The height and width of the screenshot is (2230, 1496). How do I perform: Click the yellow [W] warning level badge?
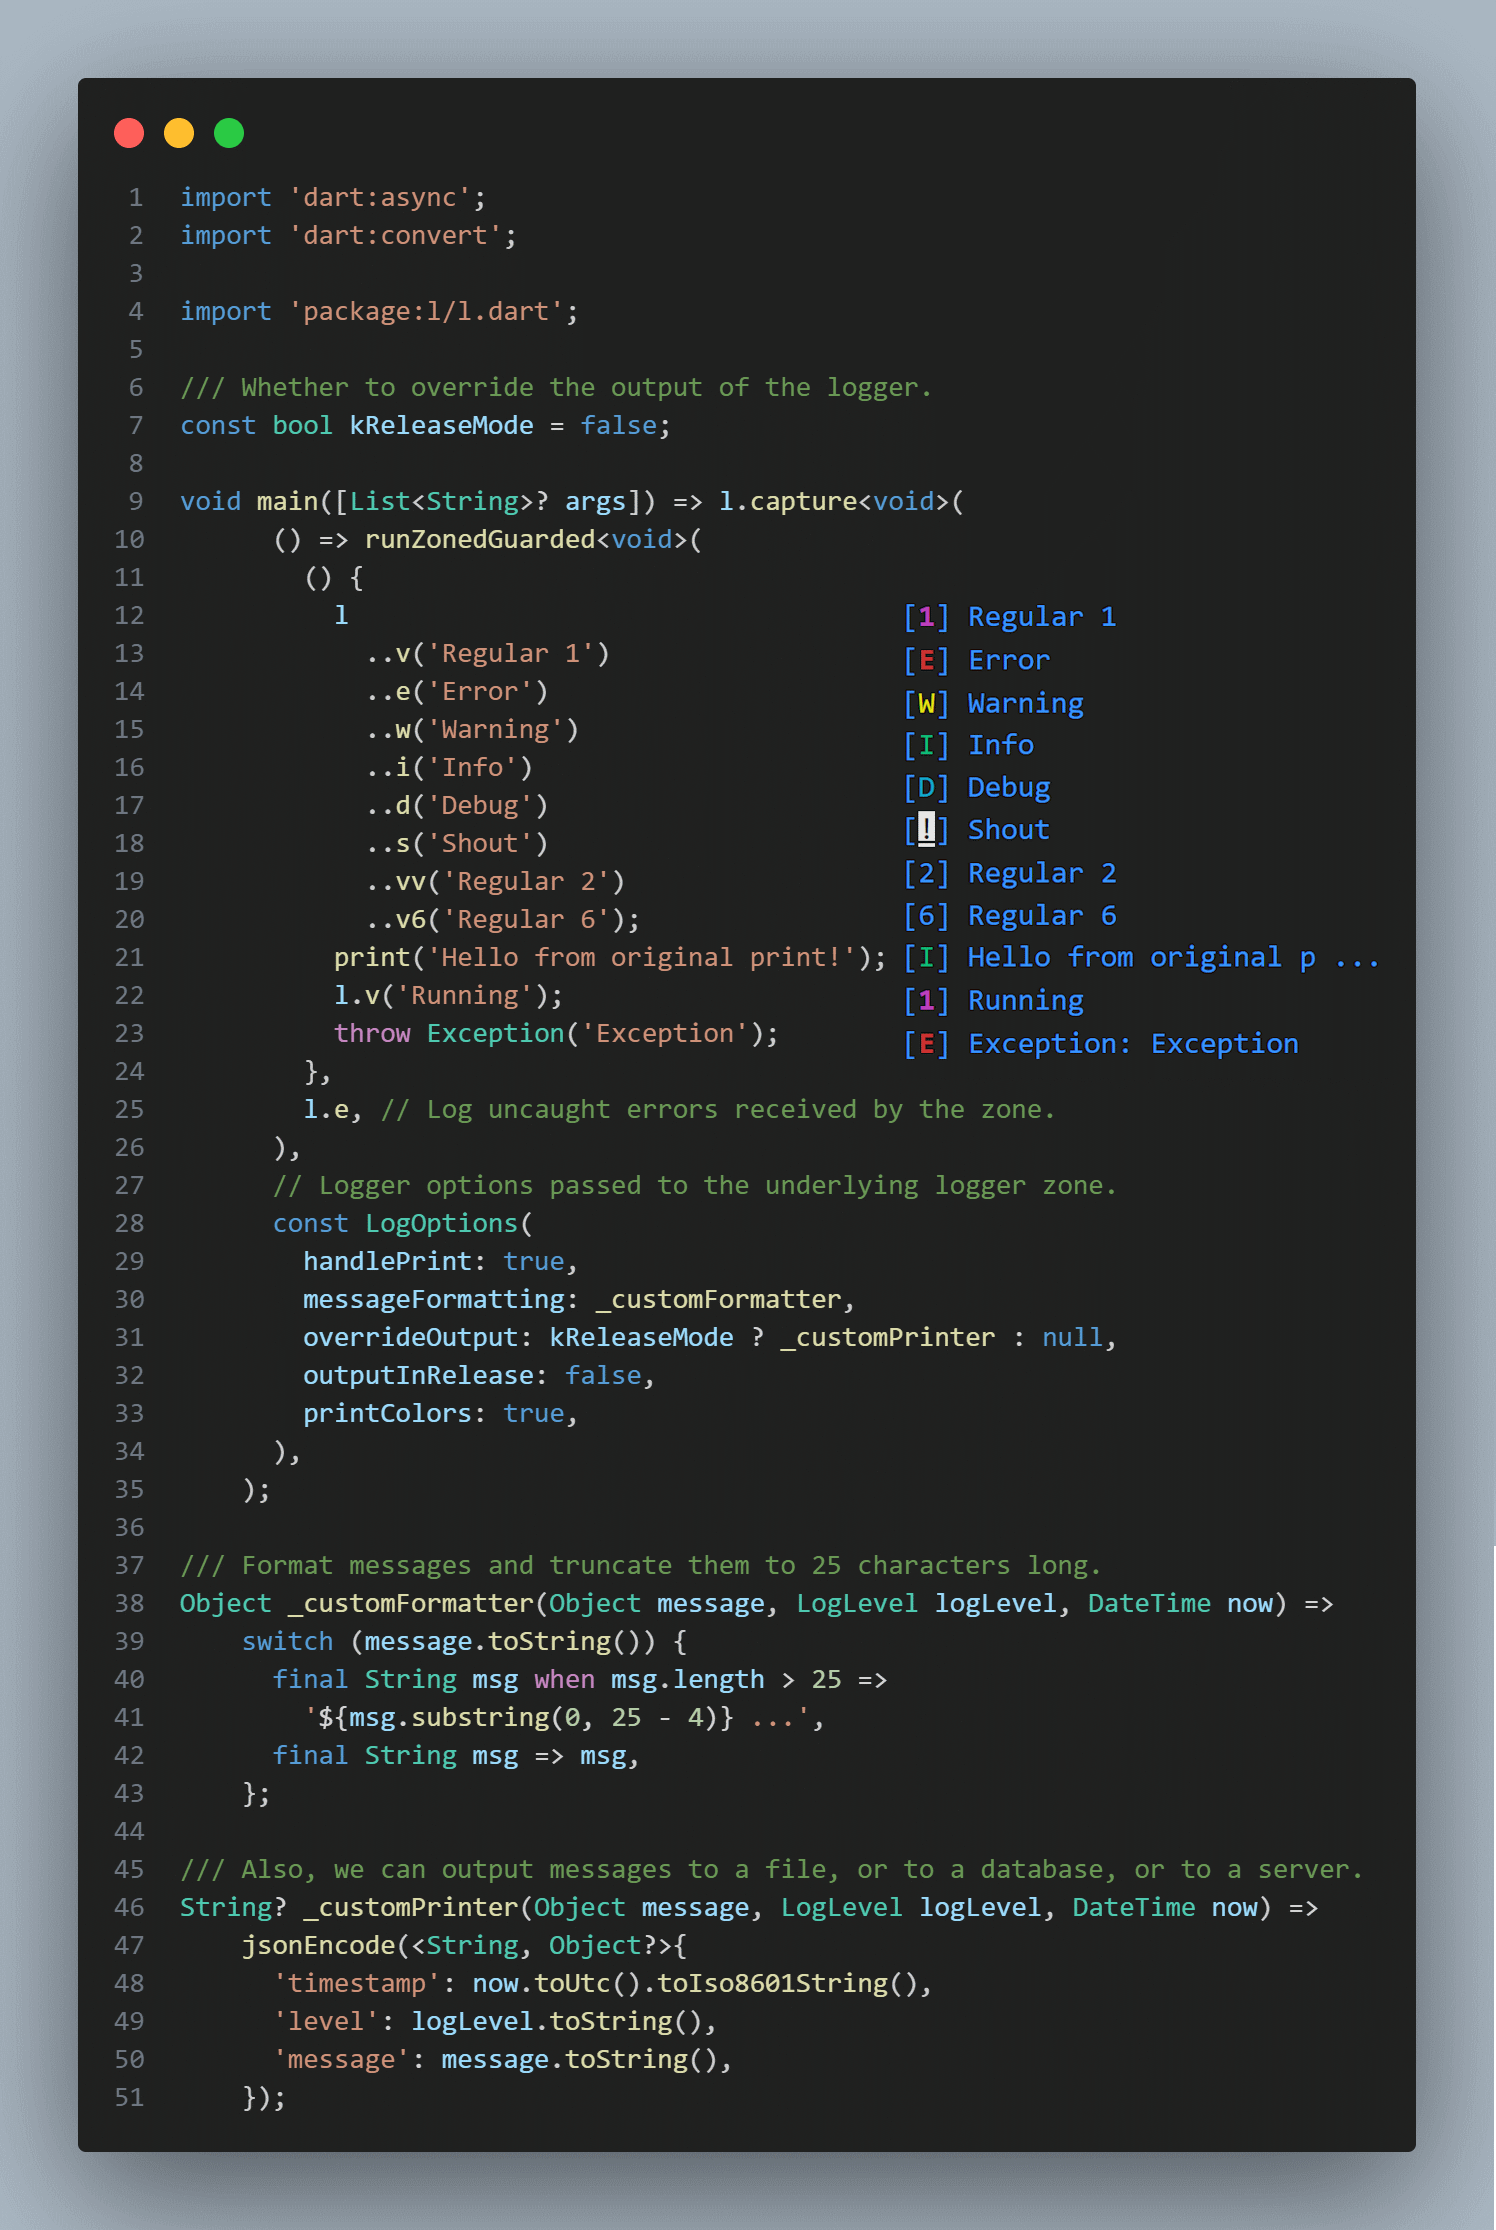tap(926, 703)
